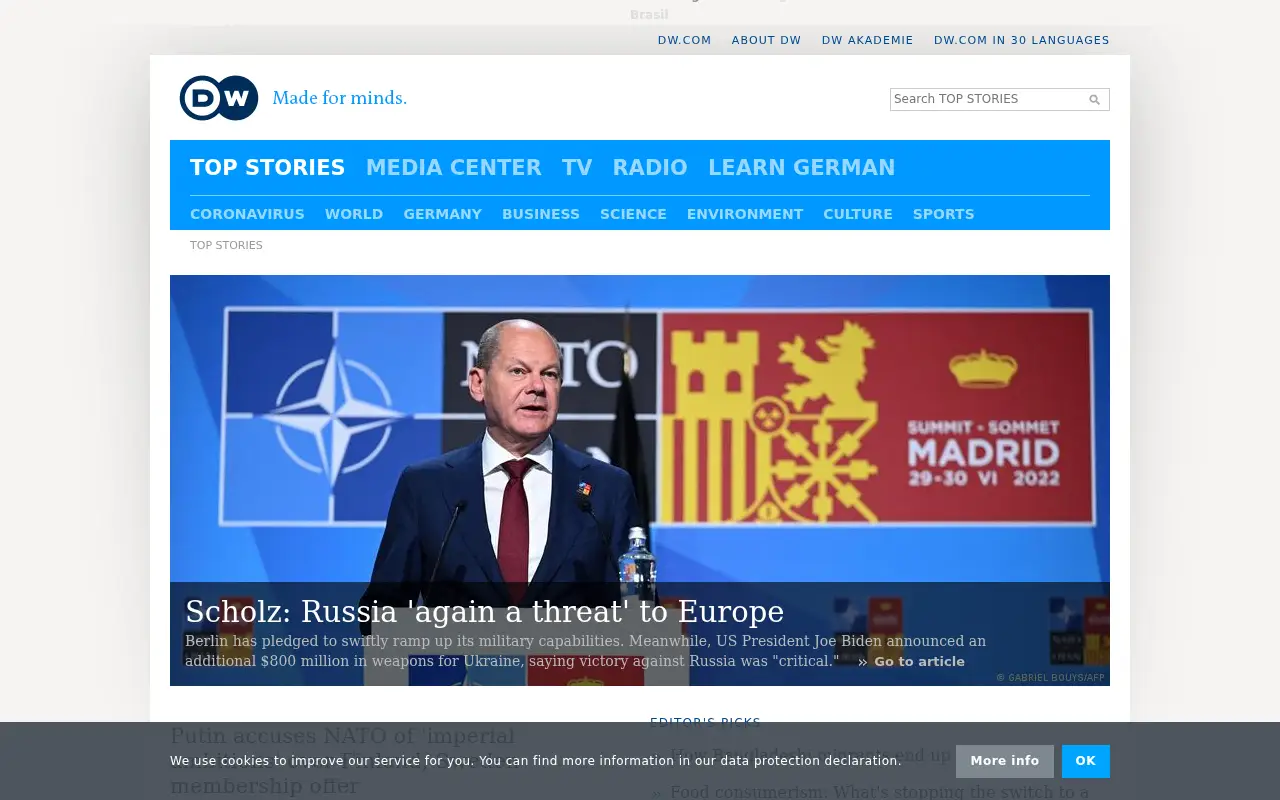Screen dimensions: 1280x800
Task: Open DW.COM IN 30 LANGUAGES
Action: tap(1021, 40)
